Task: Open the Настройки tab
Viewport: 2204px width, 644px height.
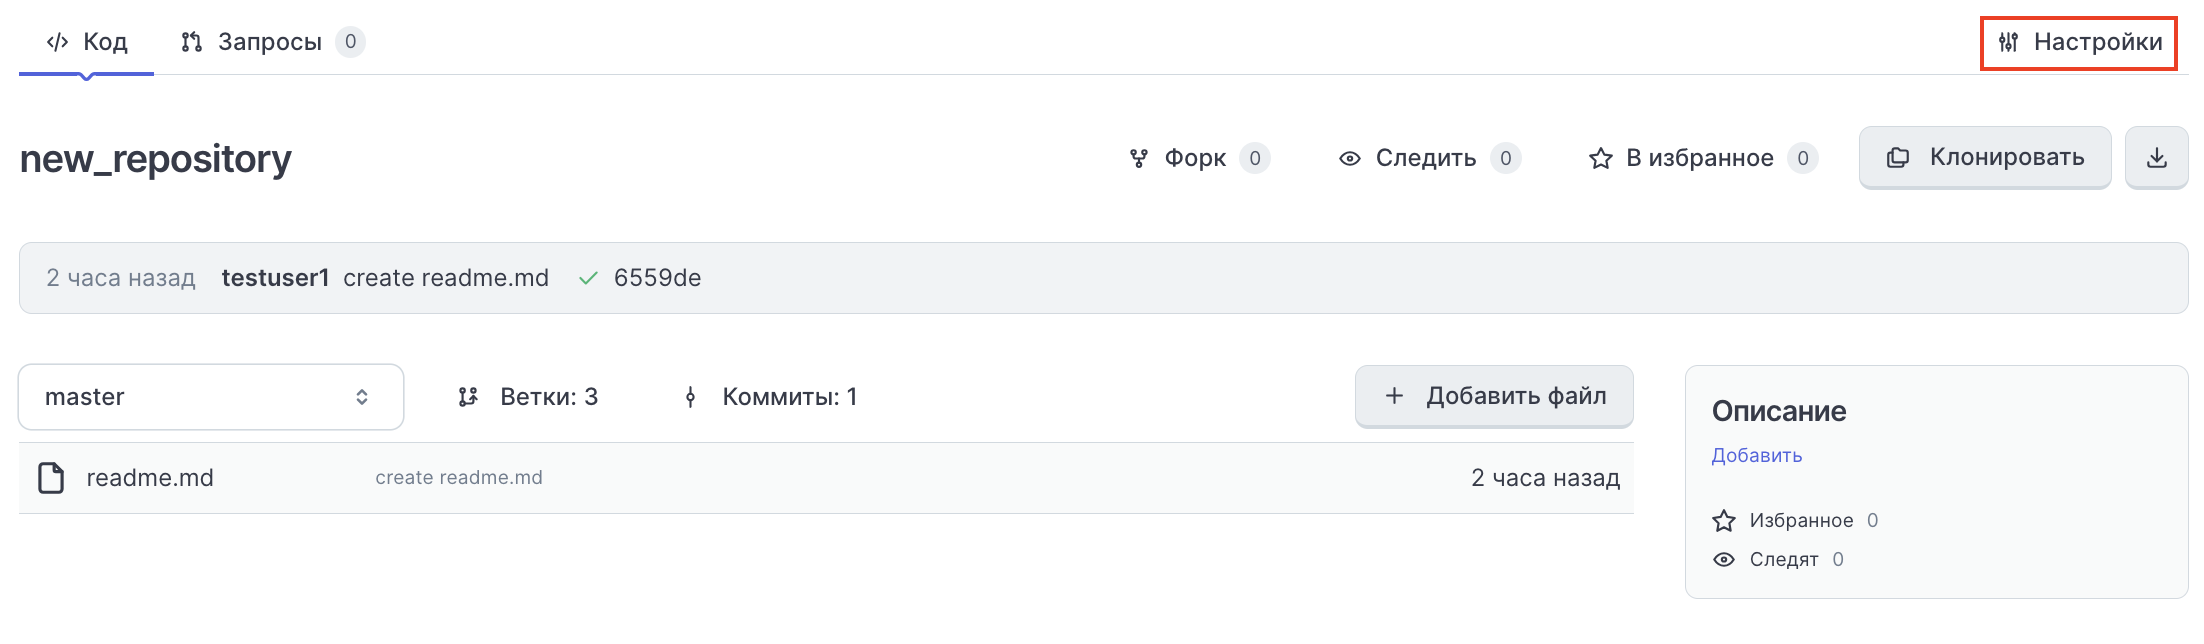Action: [2079, 42]
